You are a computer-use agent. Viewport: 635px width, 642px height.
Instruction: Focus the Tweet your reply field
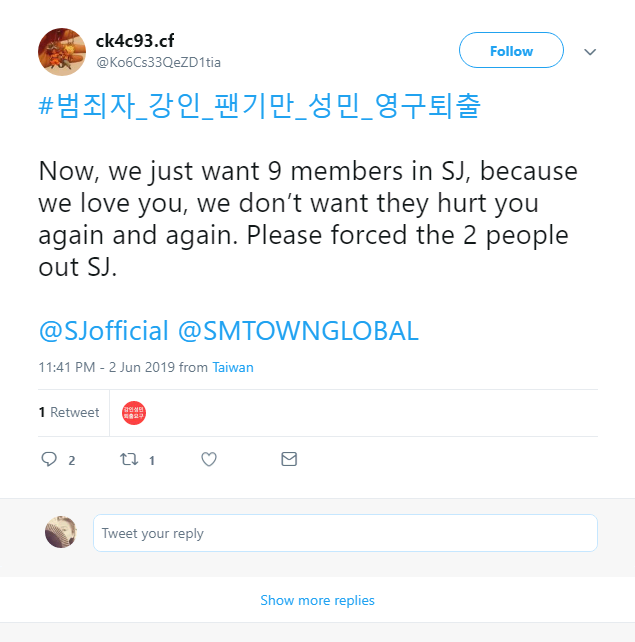pyautogui.click(x=345, y=533)
